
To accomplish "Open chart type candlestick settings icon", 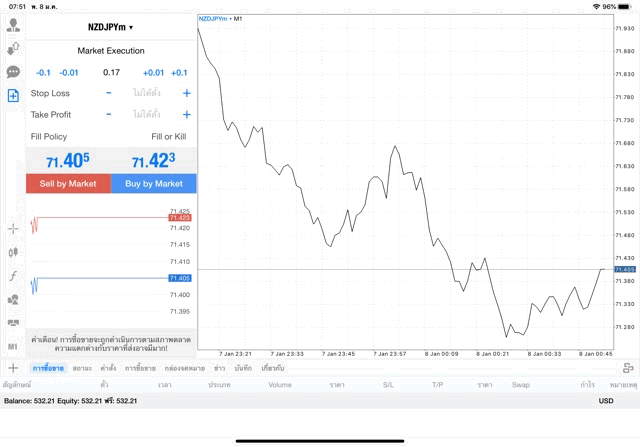I will 13,253.
